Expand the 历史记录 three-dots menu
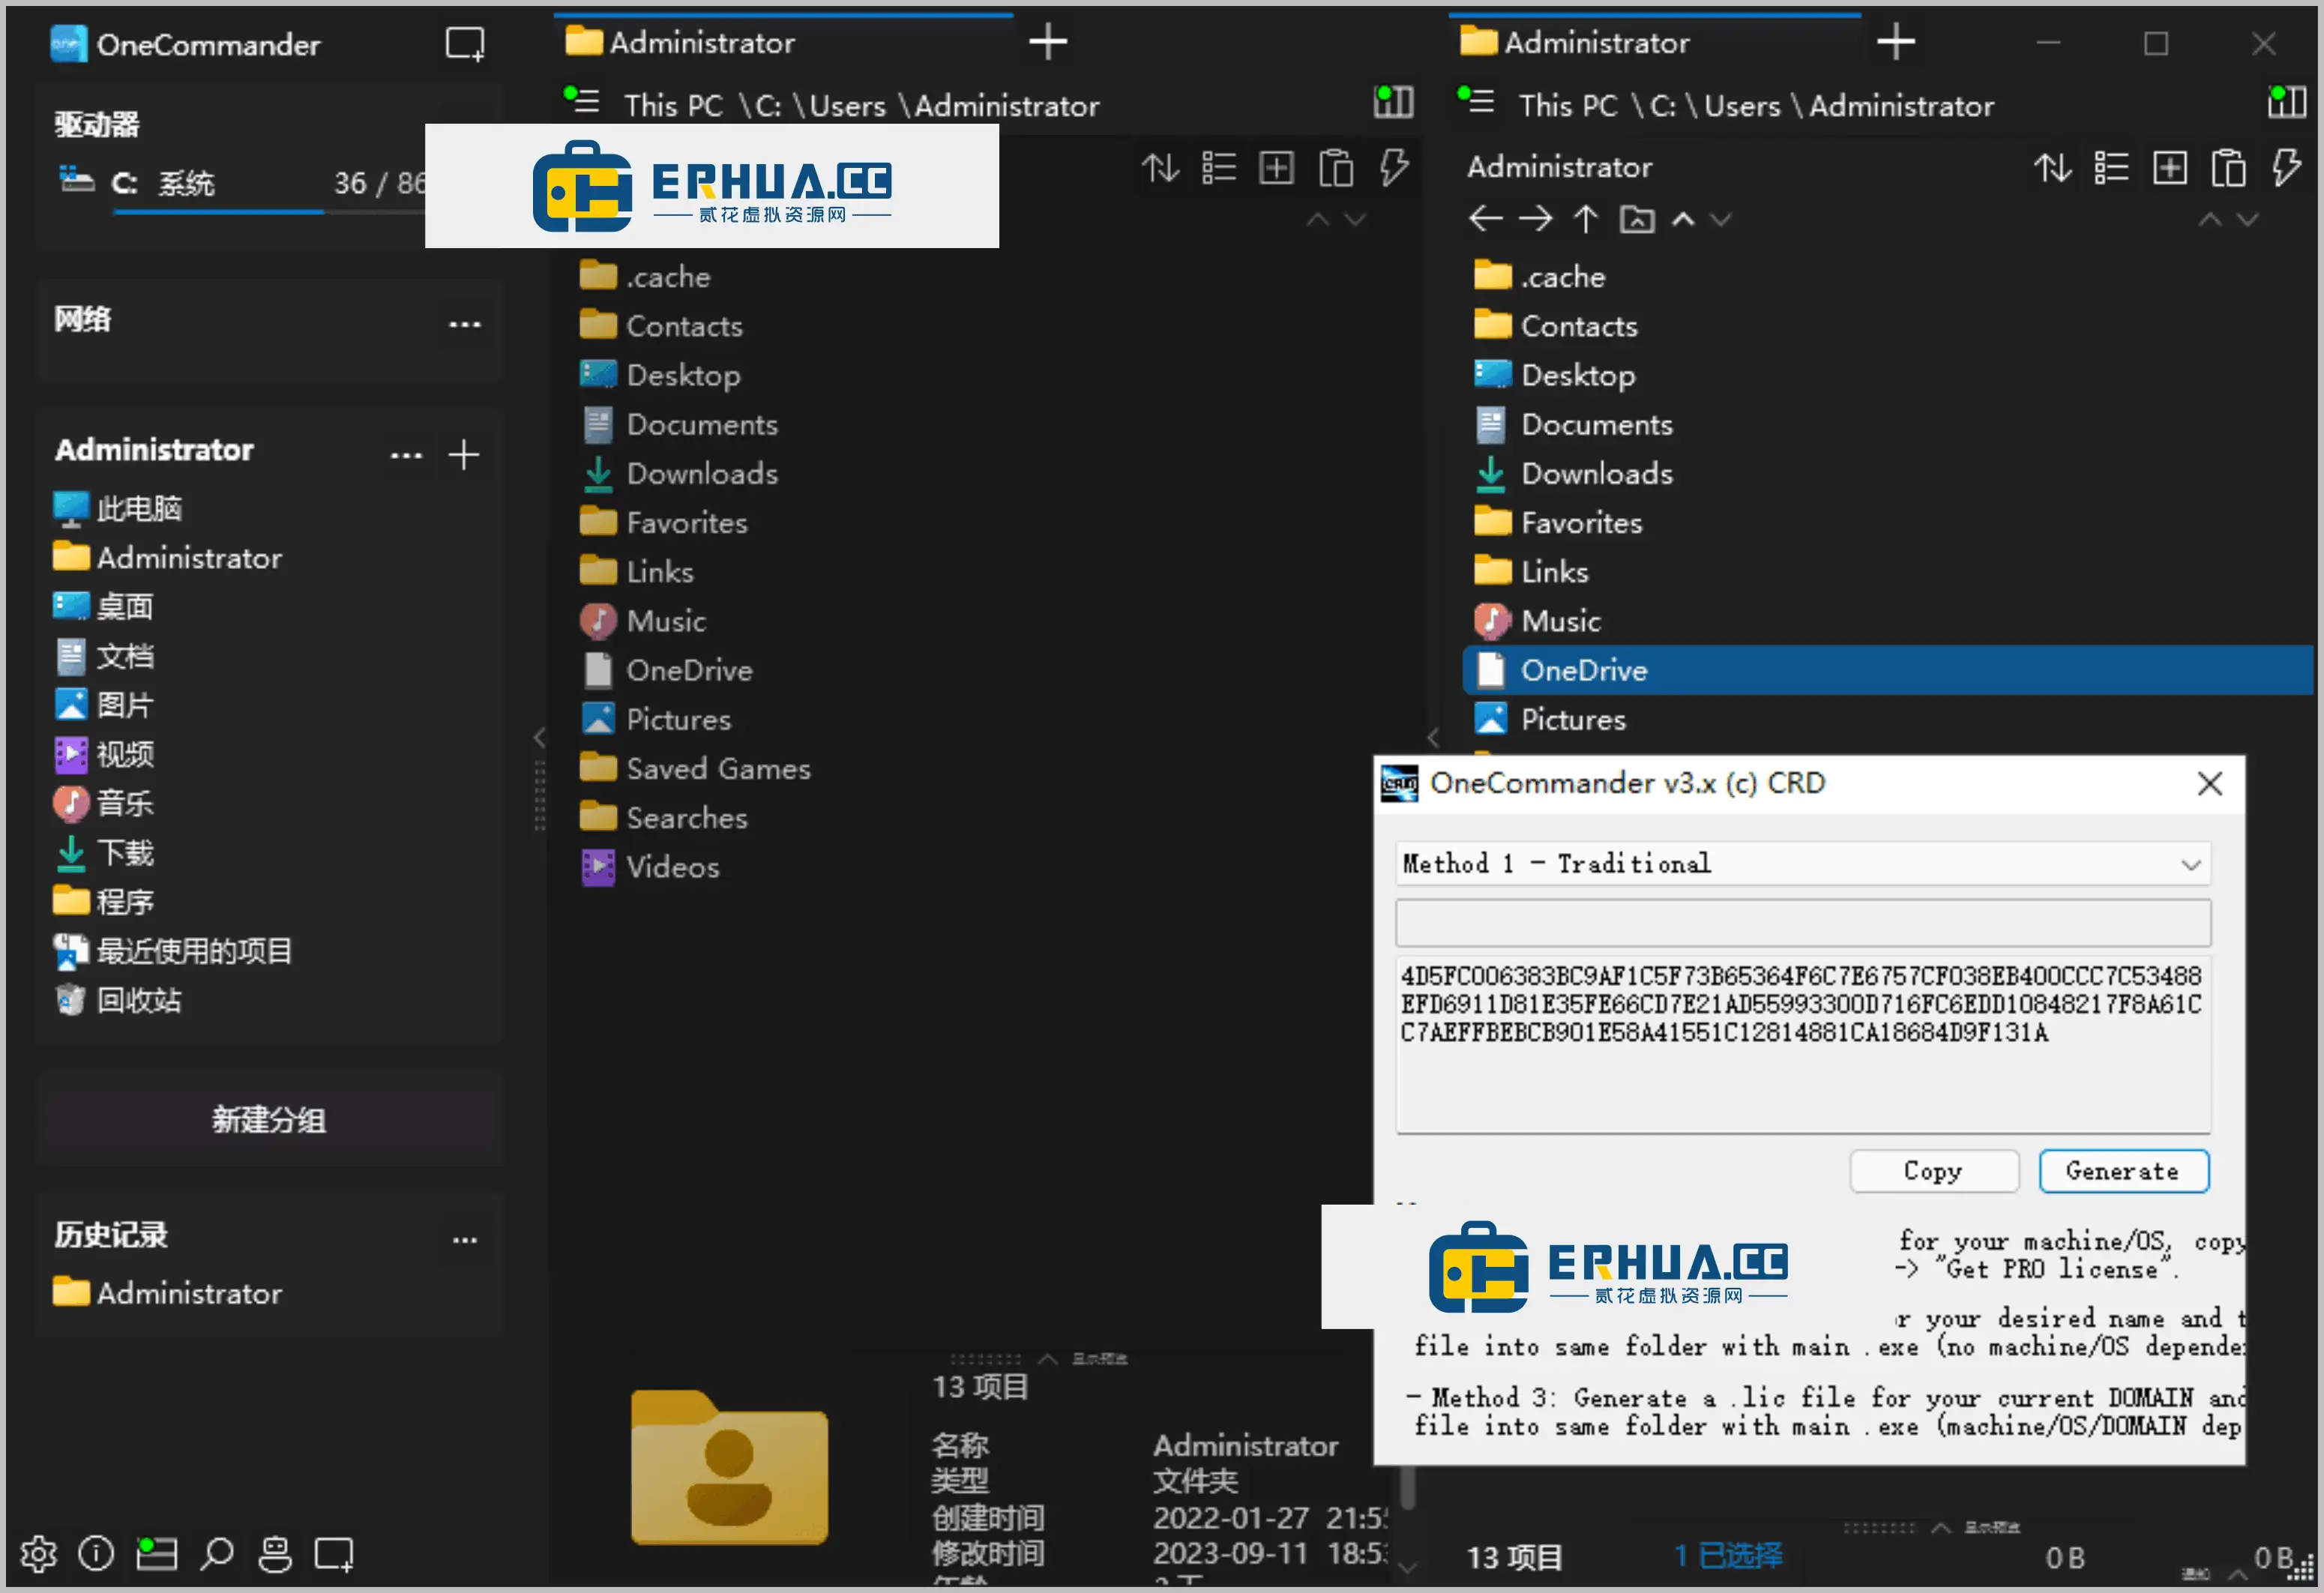Screen dimensions: 2324x1593 pos(464,1240)
